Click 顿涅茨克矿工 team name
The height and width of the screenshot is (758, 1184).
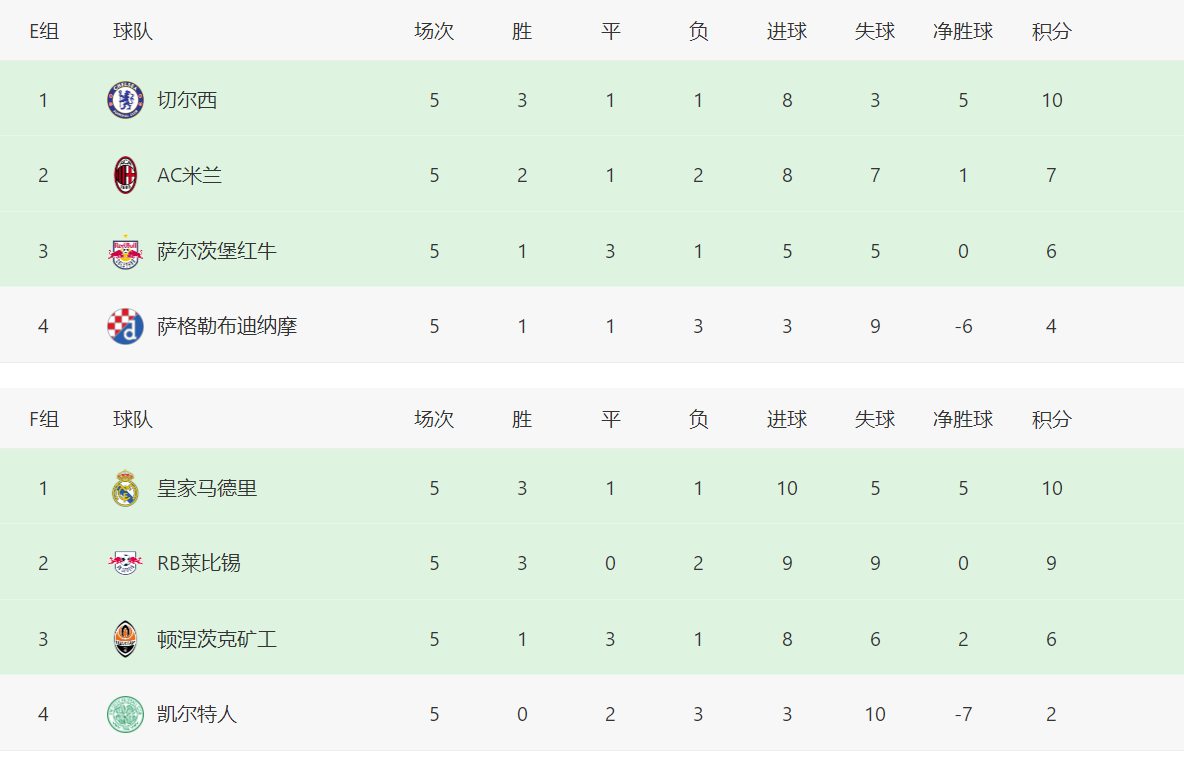(217, 639)
